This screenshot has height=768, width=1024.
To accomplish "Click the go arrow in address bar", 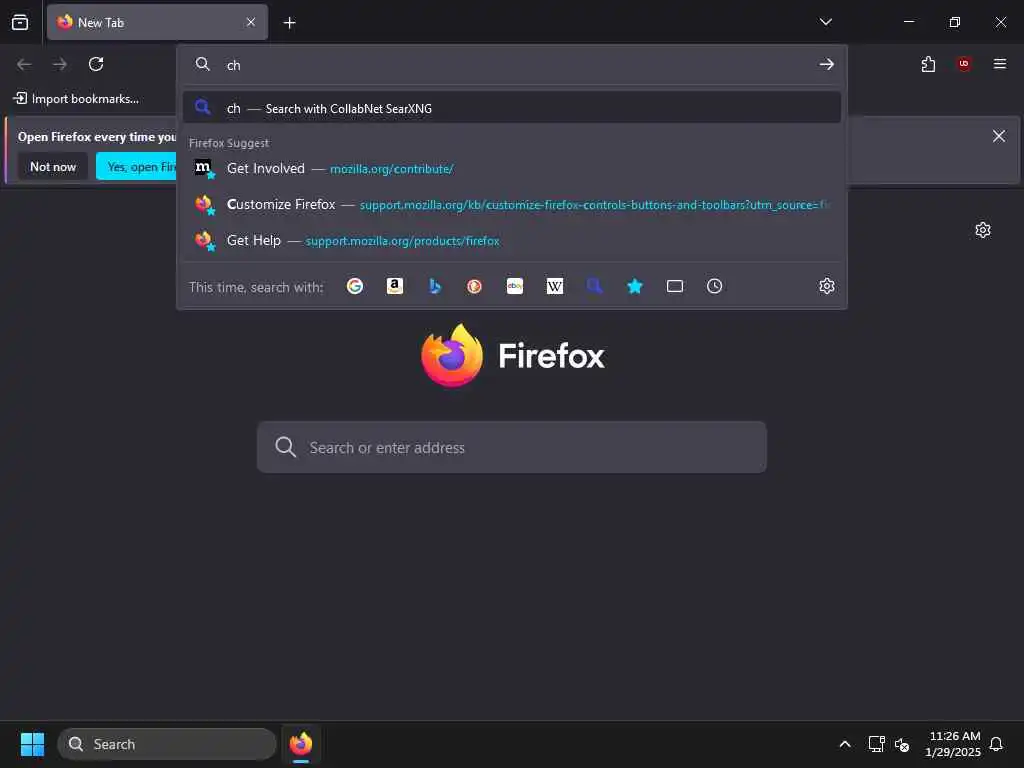I will [x=827, y=64].
